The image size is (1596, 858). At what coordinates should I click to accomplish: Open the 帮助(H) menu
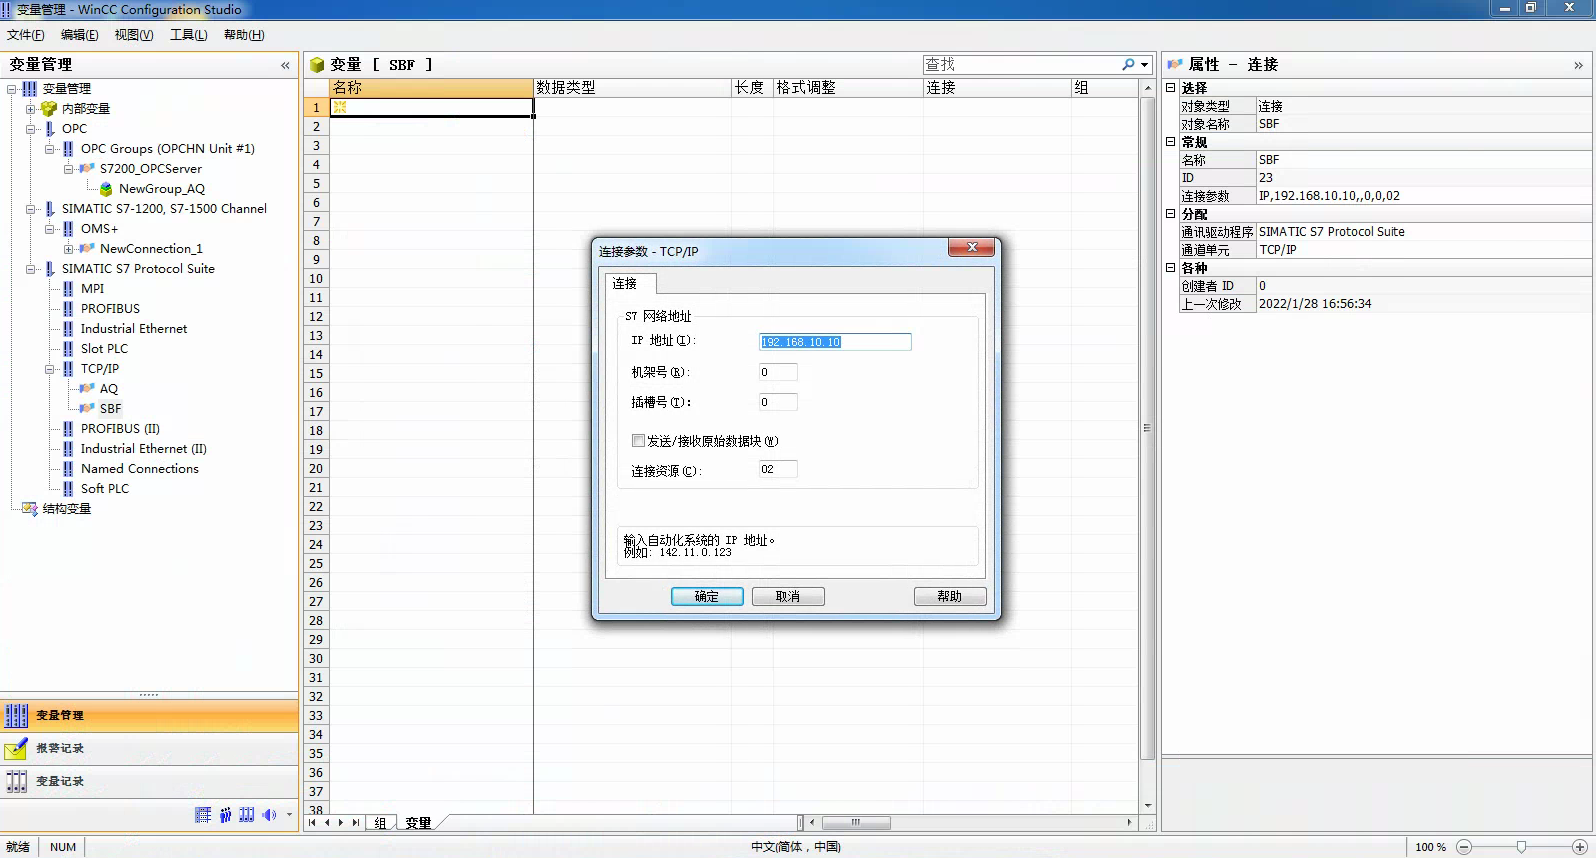[x=244, y=35]
